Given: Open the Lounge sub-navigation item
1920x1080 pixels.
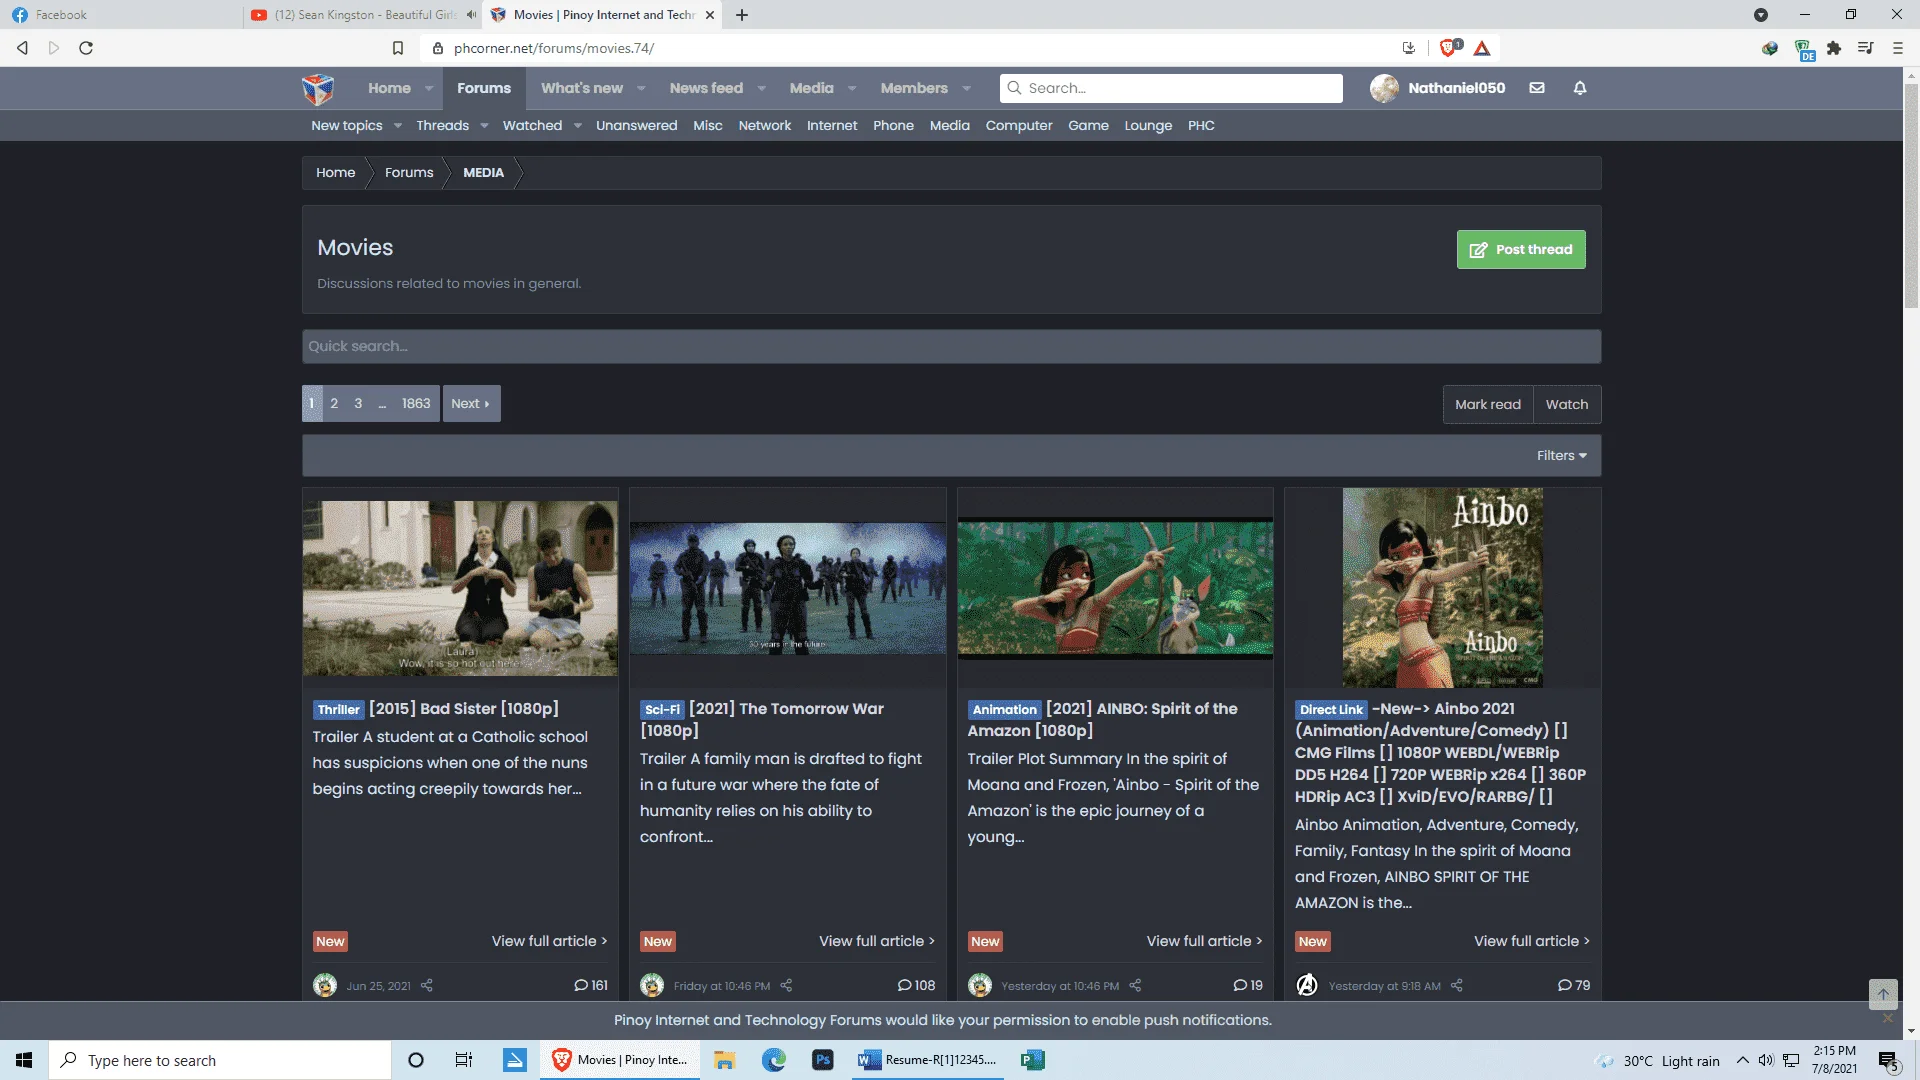Looking at the screenshot, I should [x=1148, y=126].
